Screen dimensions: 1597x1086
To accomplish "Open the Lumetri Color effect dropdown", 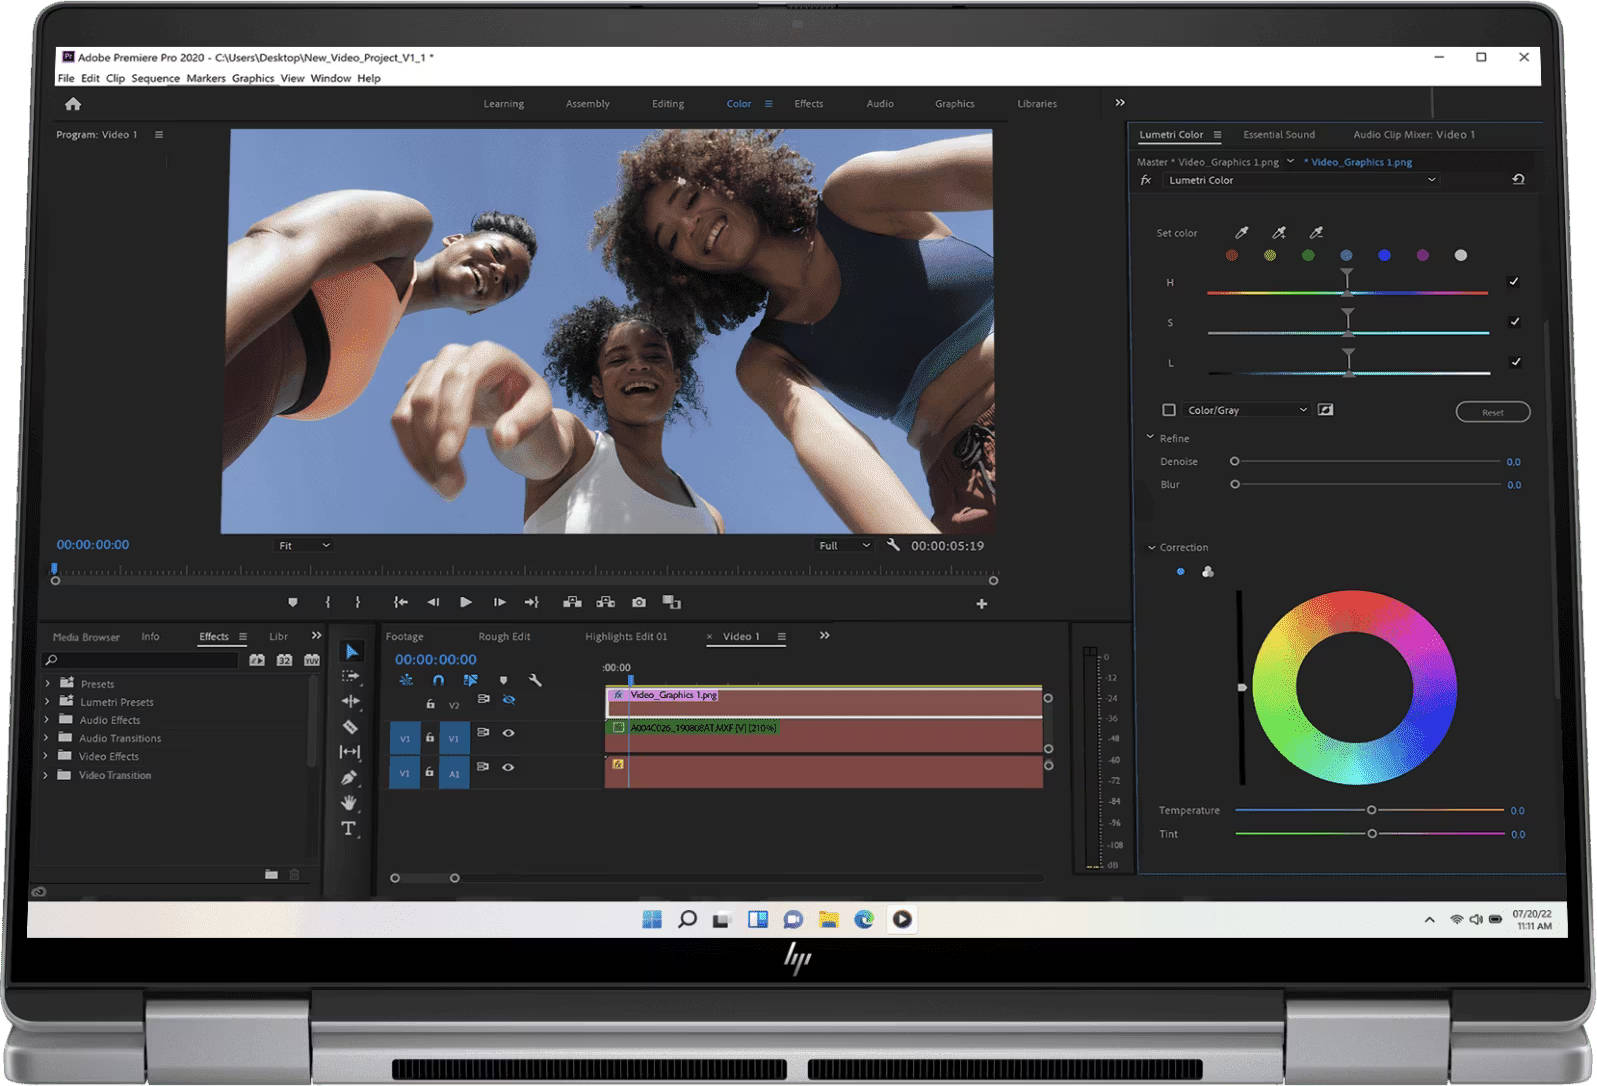I will 1301,180.
